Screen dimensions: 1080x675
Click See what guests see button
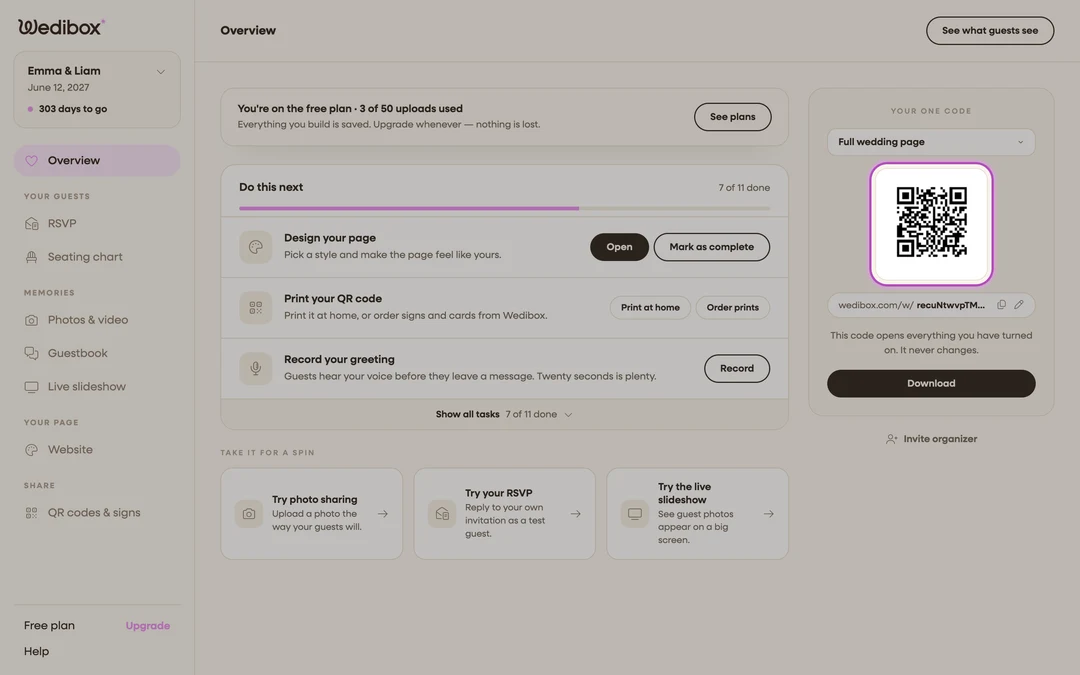pyautogui.click(x=990, y=31)
